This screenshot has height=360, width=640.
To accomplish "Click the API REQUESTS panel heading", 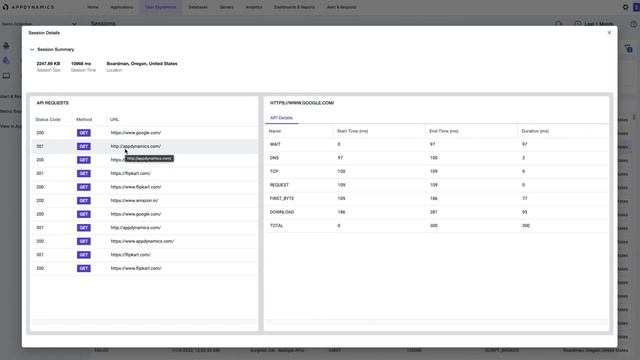I will (x=53, y=103).
